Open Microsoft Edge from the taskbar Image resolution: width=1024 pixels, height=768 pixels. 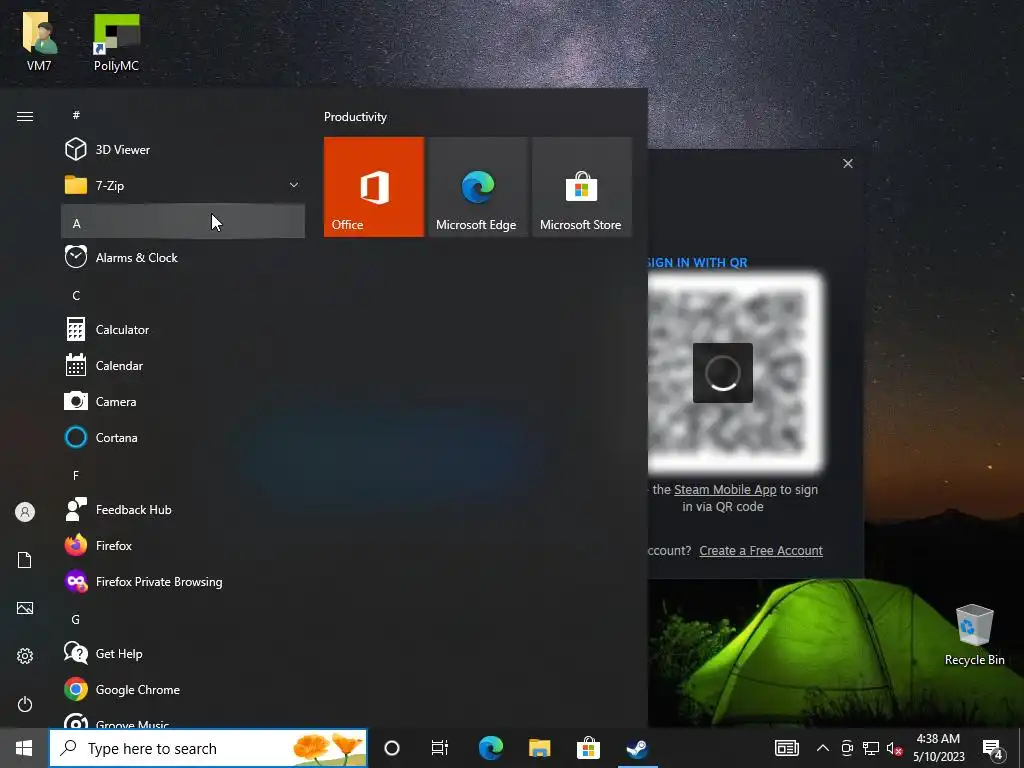(491, 748)
